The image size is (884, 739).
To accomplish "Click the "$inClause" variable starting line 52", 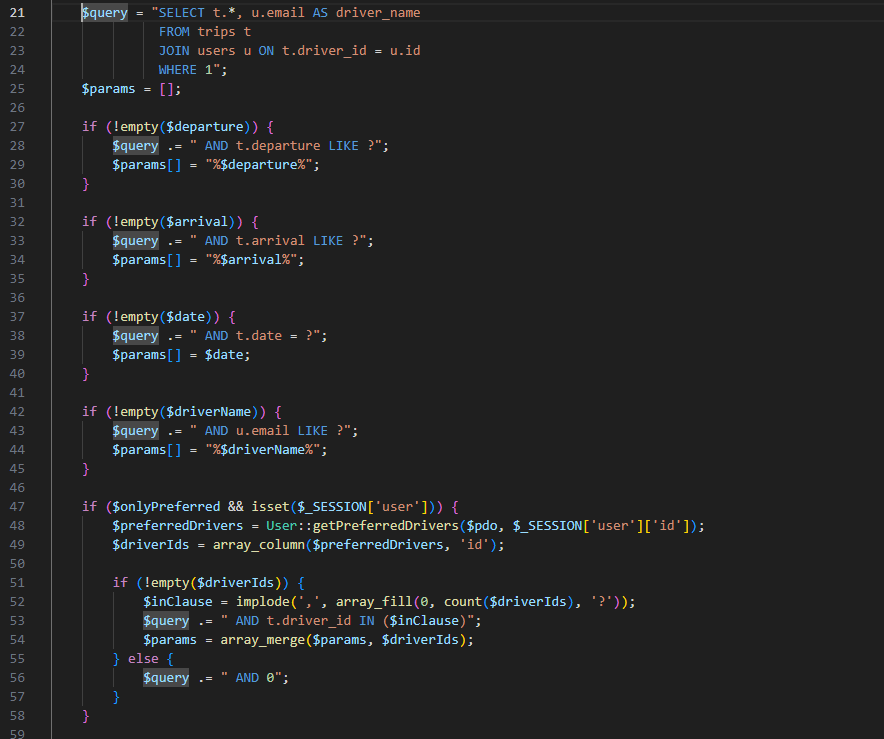I will 178,602.
